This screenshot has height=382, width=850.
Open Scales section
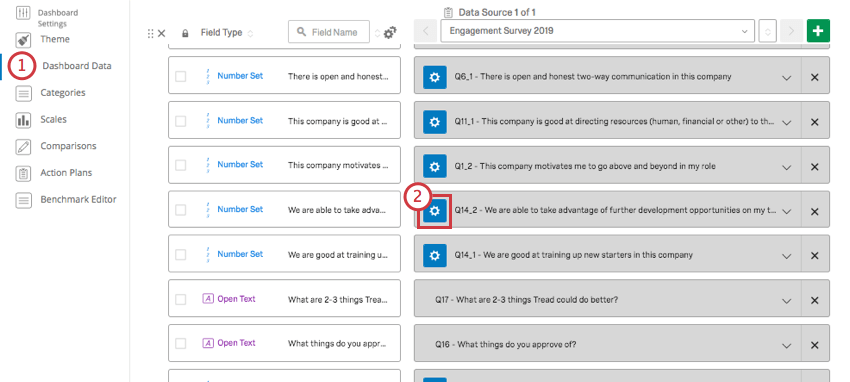coord(53,119)
